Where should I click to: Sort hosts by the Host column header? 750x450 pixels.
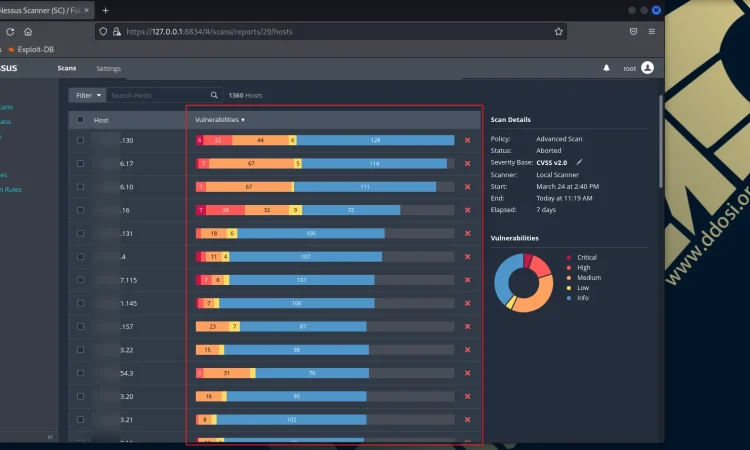101,120
